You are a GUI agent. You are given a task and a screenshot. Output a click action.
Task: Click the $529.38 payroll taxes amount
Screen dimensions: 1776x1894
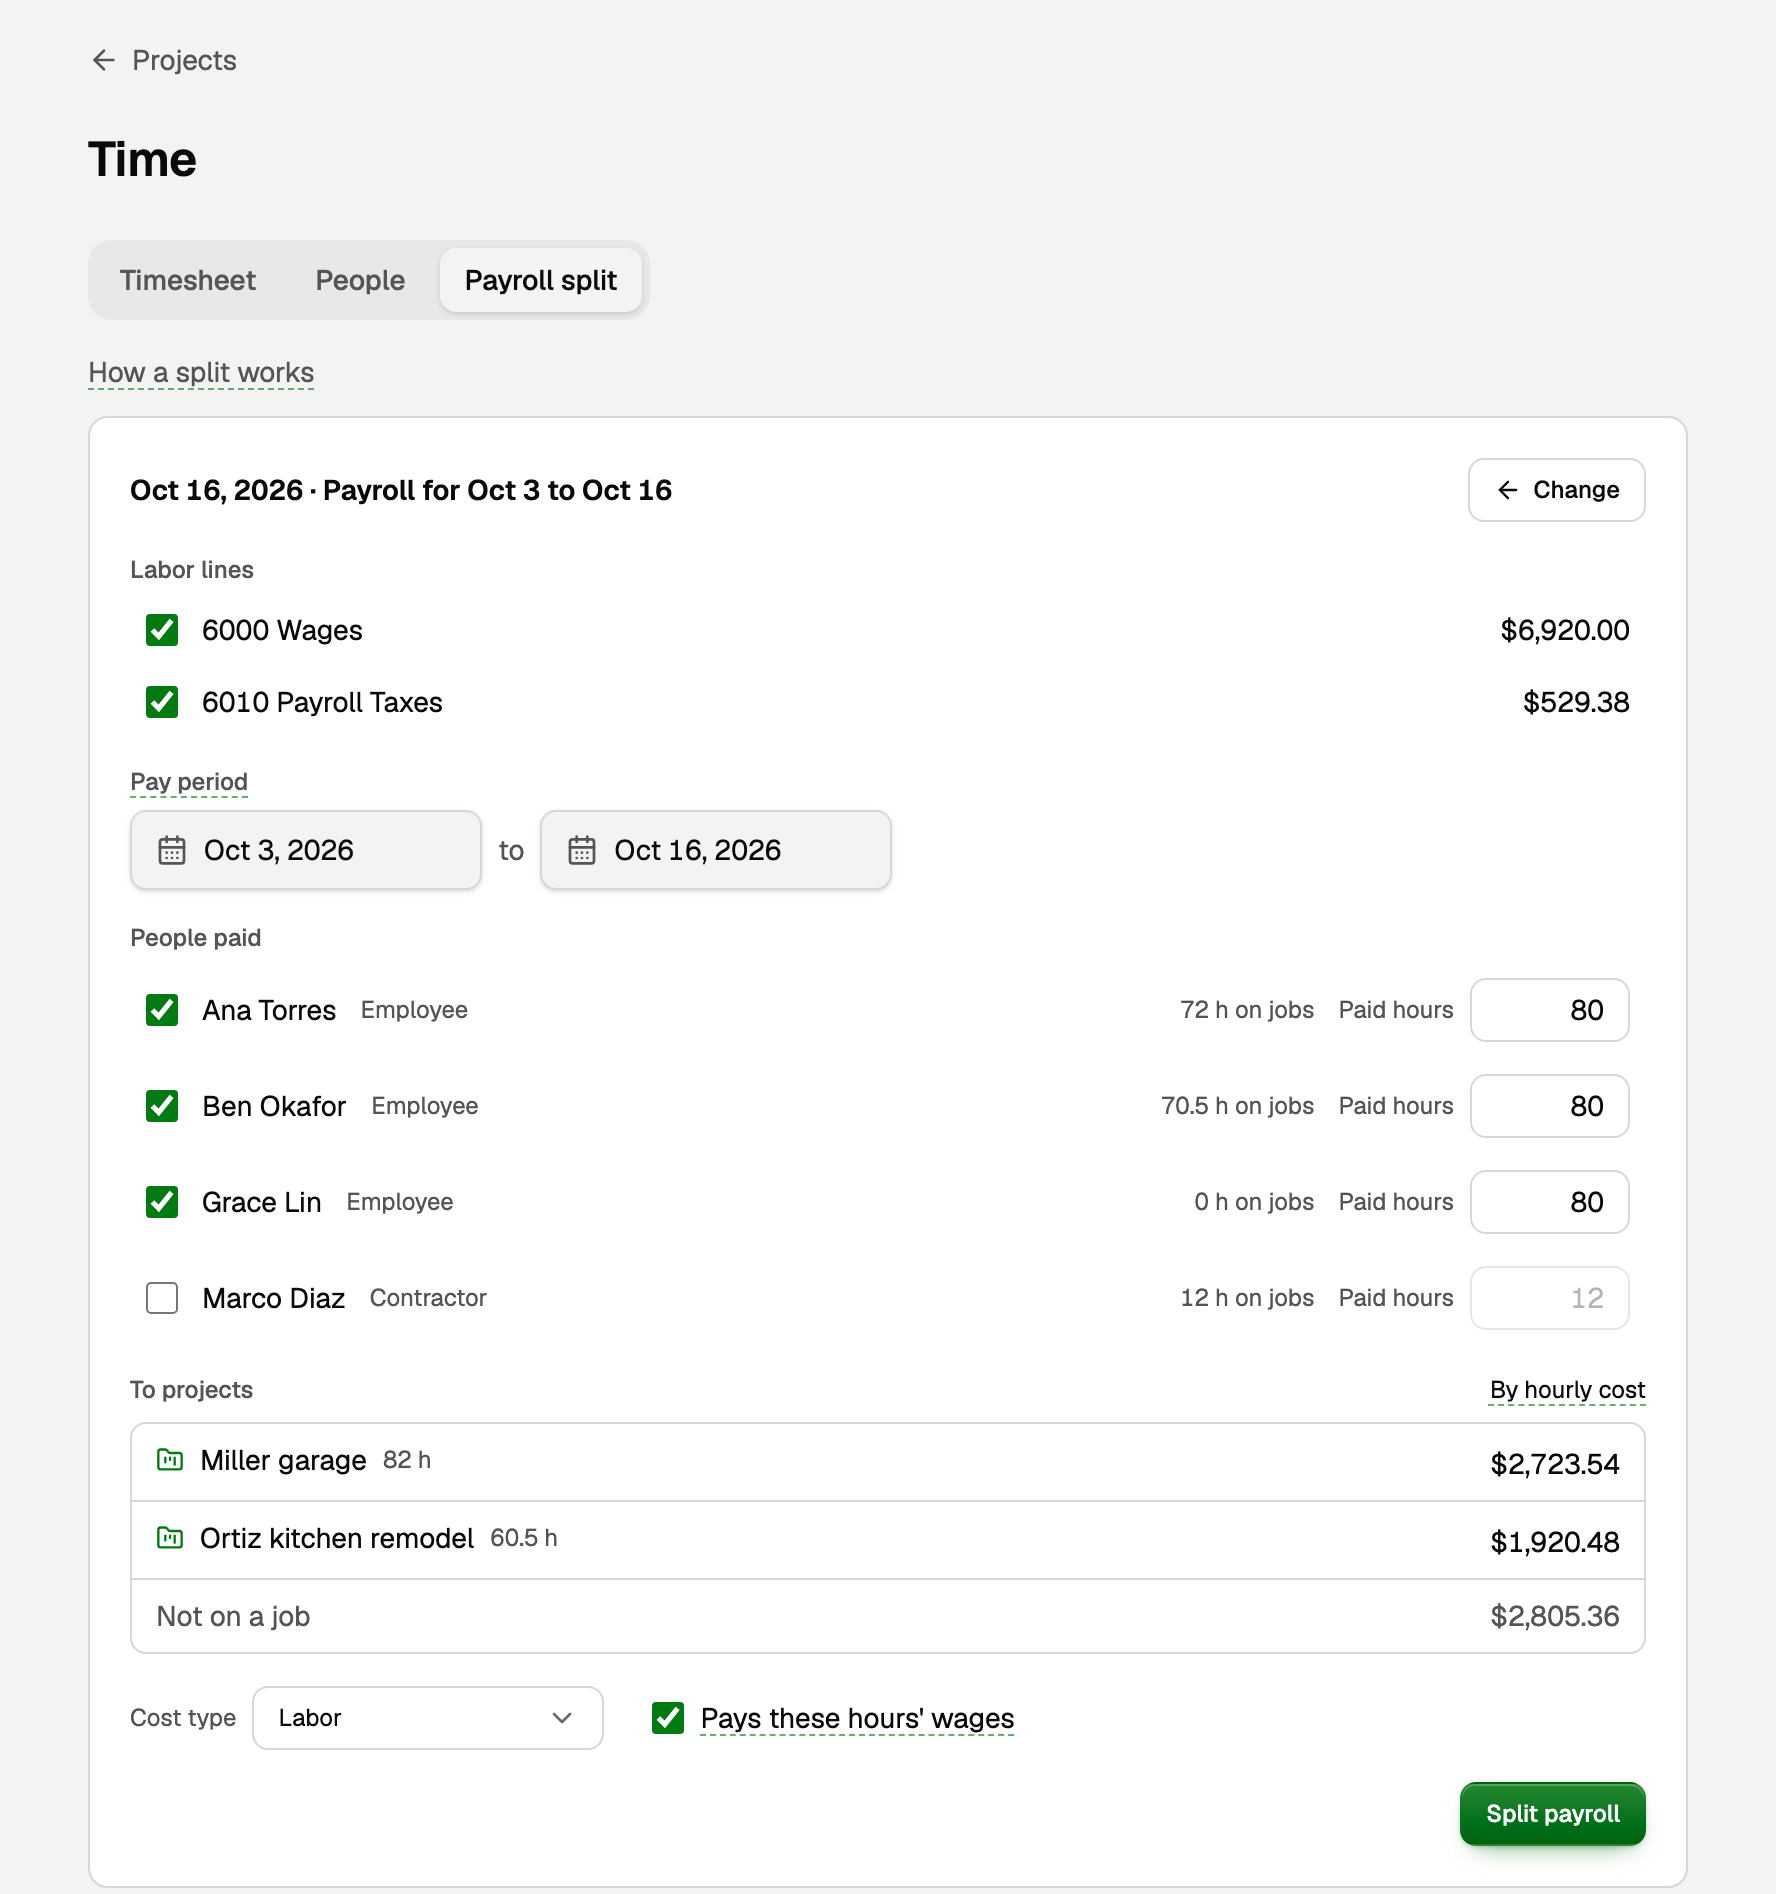1576,702
